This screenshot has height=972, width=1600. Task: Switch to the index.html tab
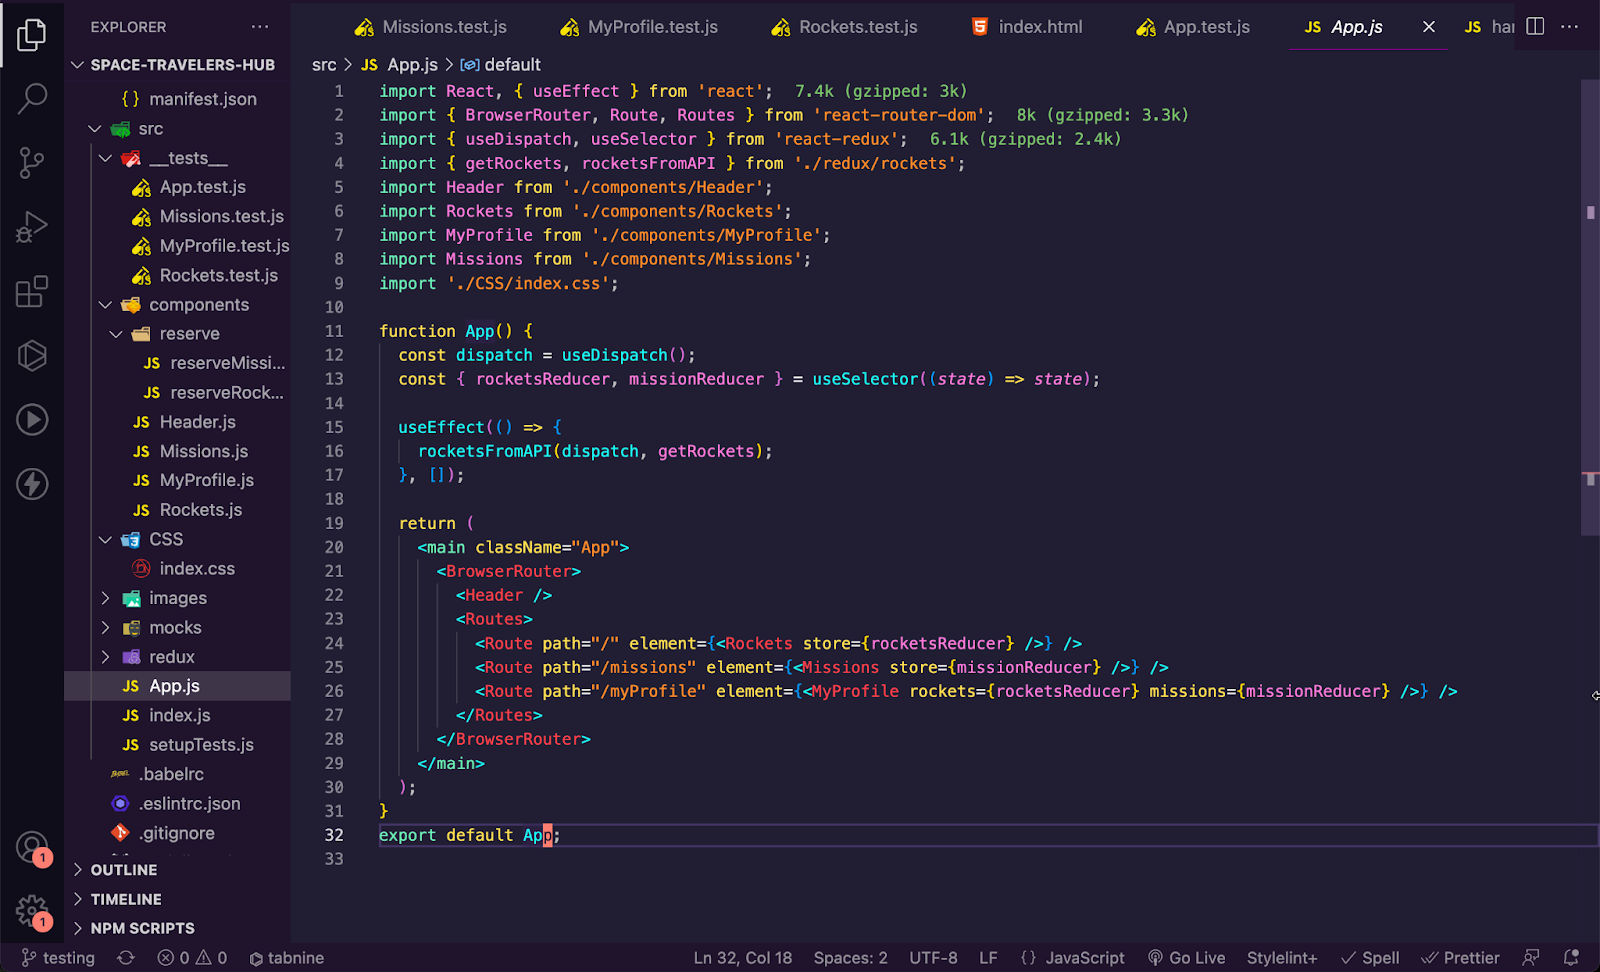tap(1040, 27)
